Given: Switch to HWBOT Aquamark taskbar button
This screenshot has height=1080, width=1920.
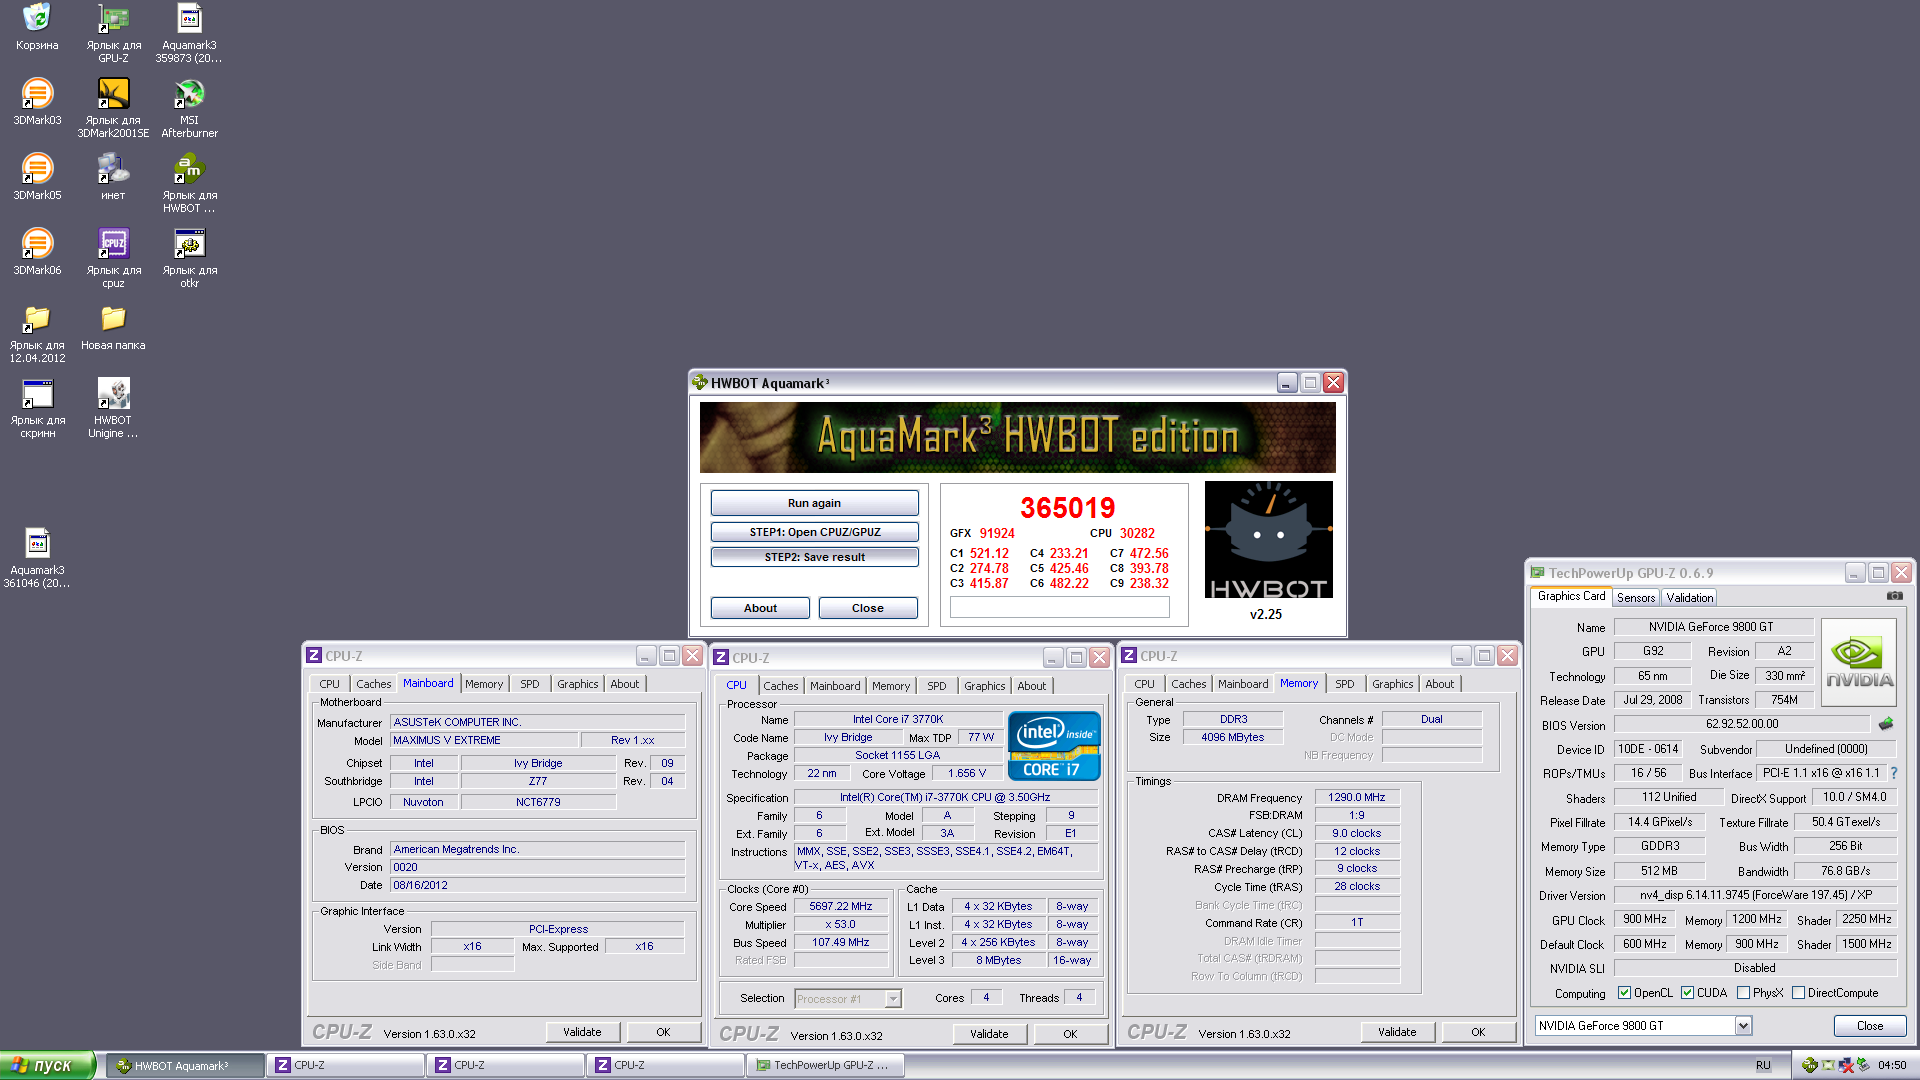Looking at the screenshot, I should [x=184, y=1066].
